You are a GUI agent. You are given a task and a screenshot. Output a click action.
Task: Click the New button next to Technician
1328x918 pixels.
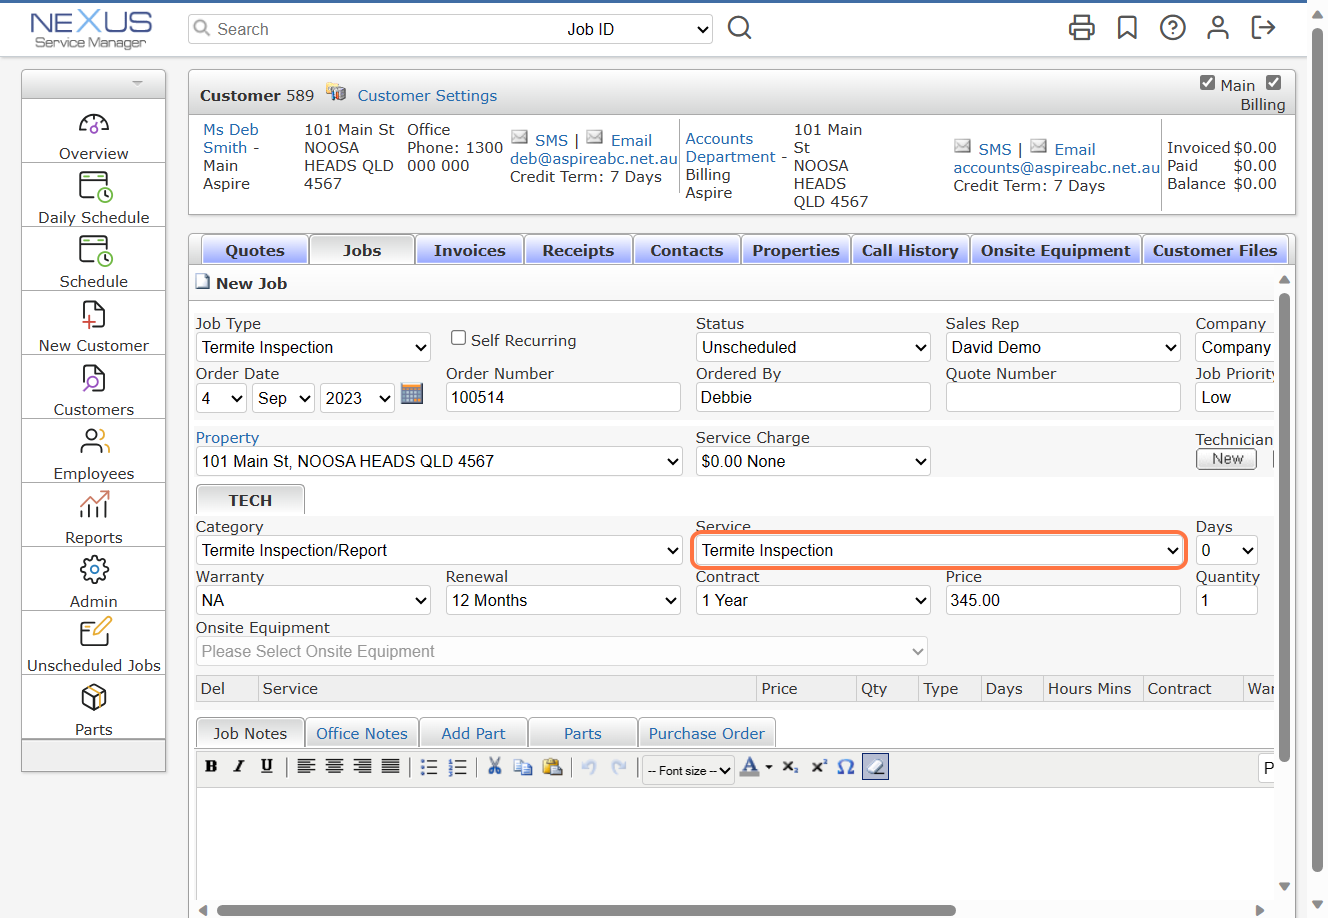click(1226, 458)
